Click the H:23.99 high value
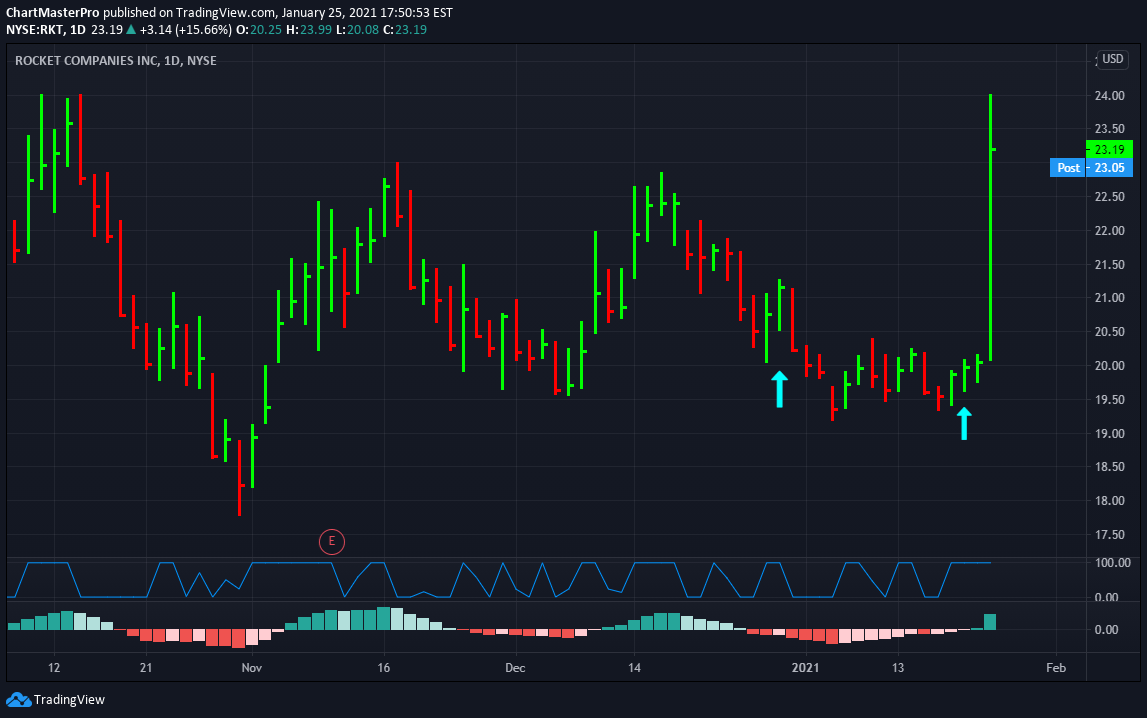Screen dimensions: 1147x718 (309, 30)
